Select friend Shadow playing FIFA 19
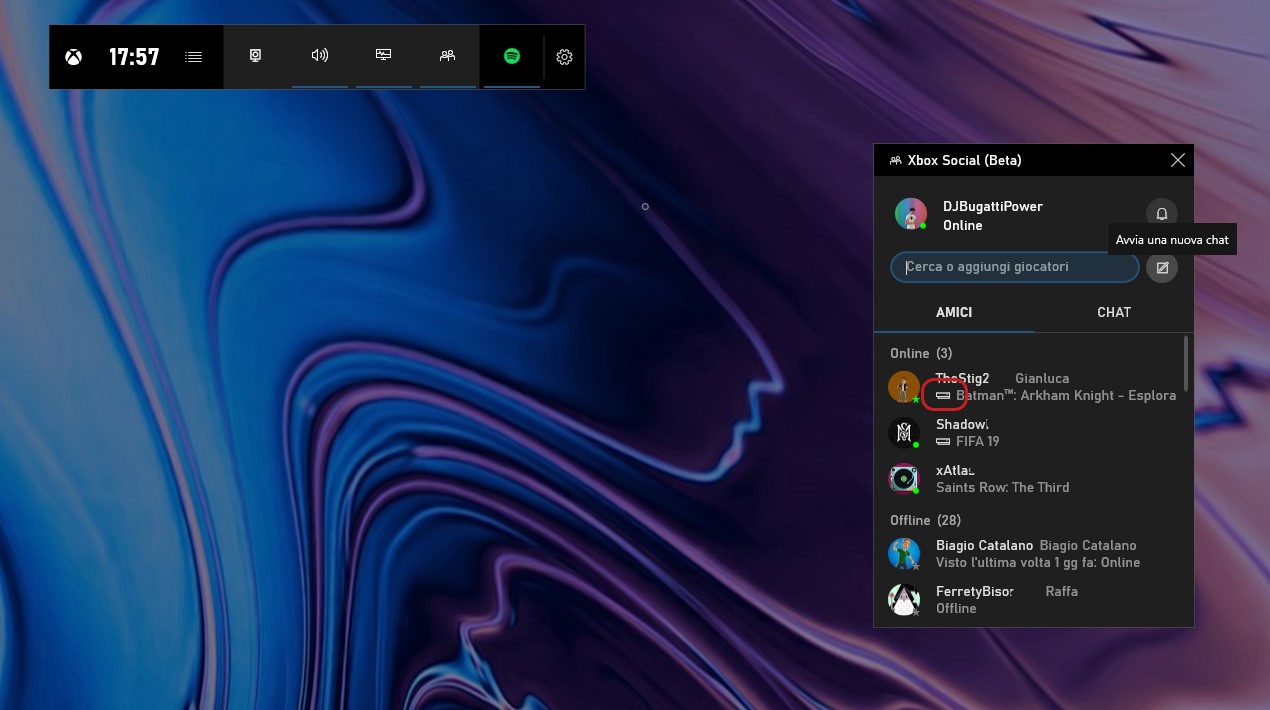The height and width of the screenshot is (710, 1270). (x=1030, y=433)
